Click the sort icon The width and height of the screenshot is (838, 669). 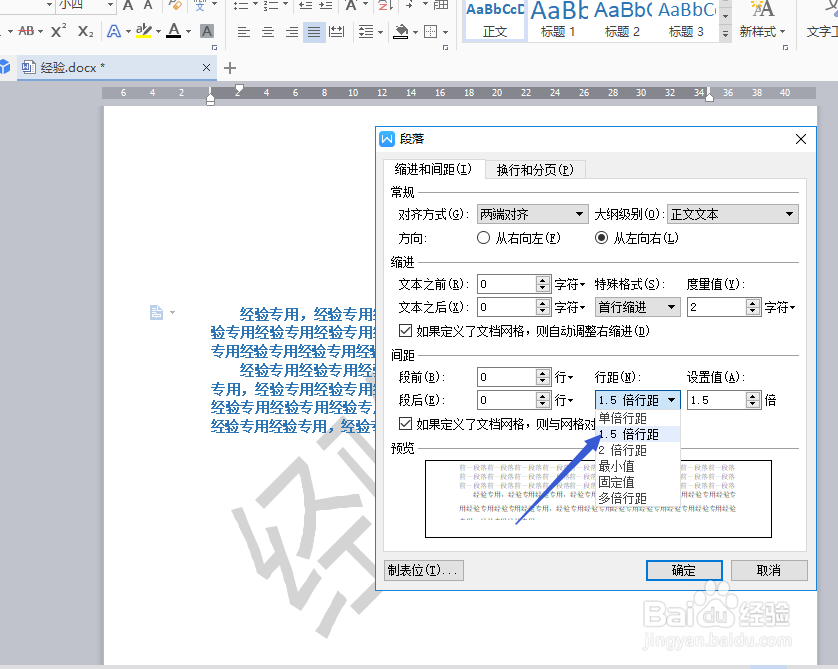(385, 5)
